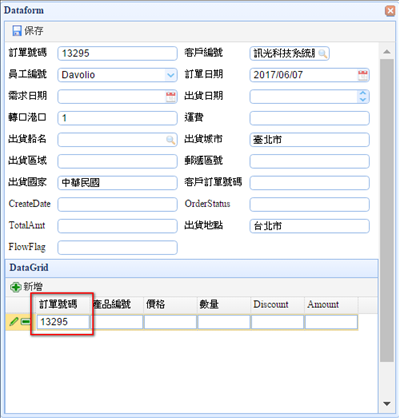Click the 產品編號 grid column header
The width and height of the screenshot is (399, 418).
(x=117, y=304)
